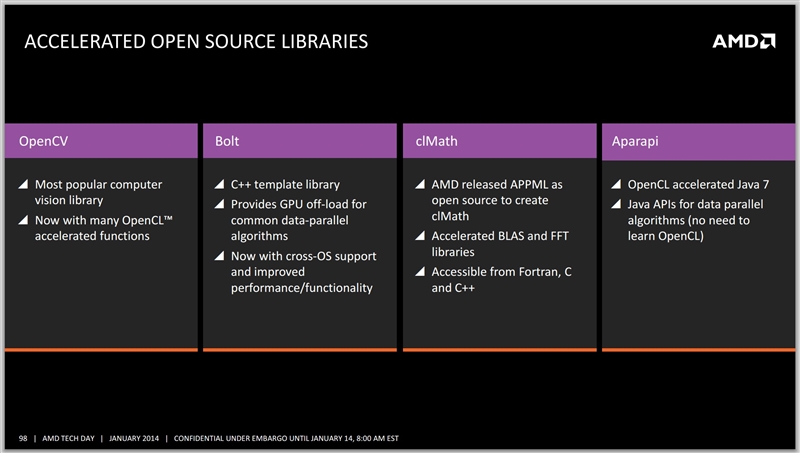Click the bullet triangle beside 'Most popular computer'
Screen dimensions: 800x453
pyautogui.click(x=23, y=184)
